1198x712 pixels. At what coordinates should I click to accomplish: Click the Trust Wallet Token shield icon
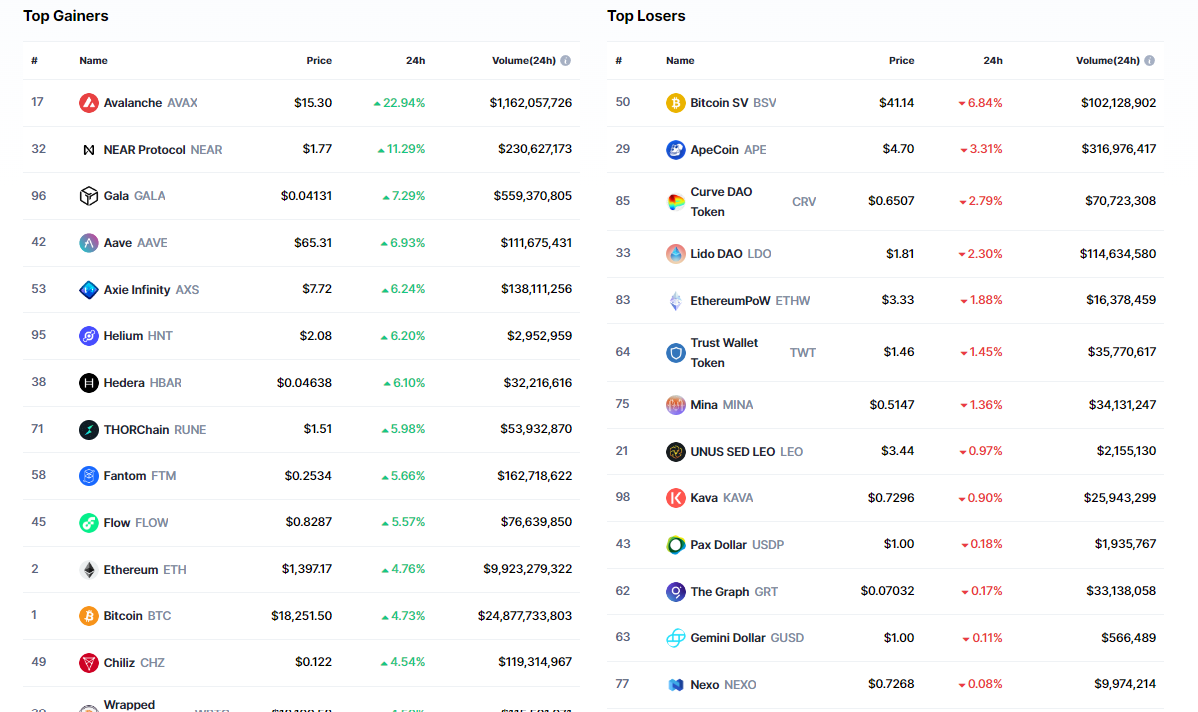coord(676,352)
